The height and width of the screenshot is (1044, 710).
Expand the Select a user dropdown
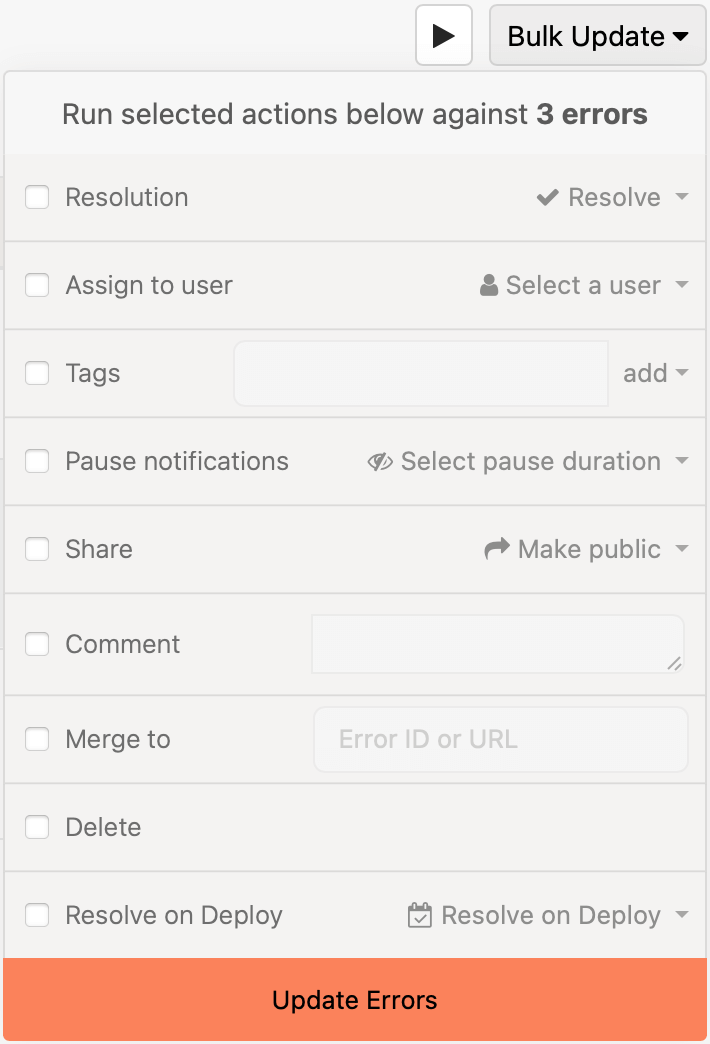click(583, 285)
